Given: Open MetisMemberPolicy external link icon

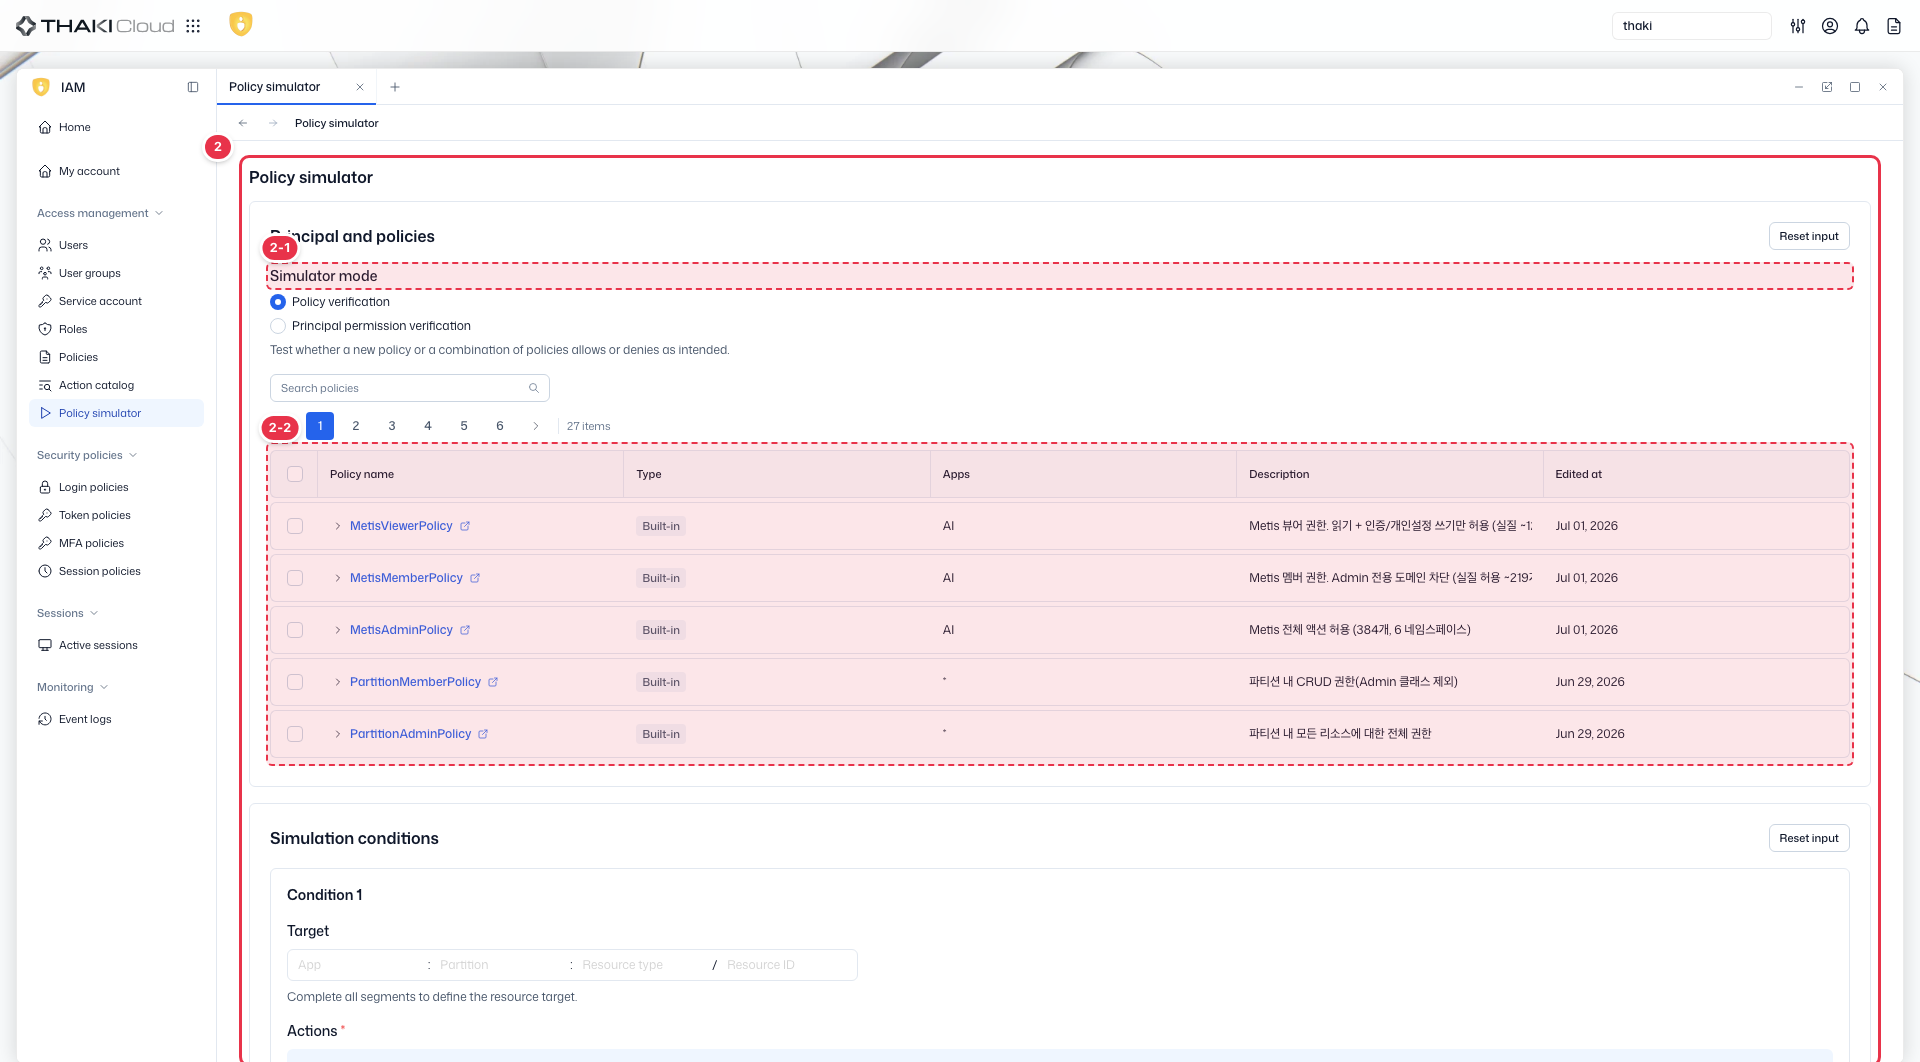Looking at the screenshot, I should pos(475,578).
